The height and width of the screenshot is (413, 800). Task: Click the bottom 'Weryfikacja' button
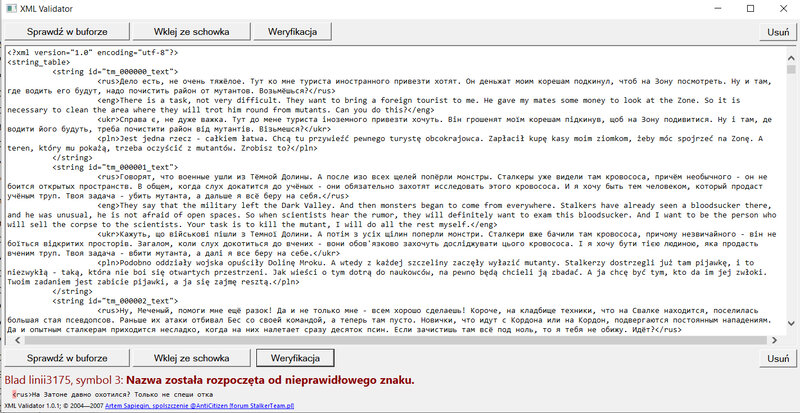tap(294, 357)
